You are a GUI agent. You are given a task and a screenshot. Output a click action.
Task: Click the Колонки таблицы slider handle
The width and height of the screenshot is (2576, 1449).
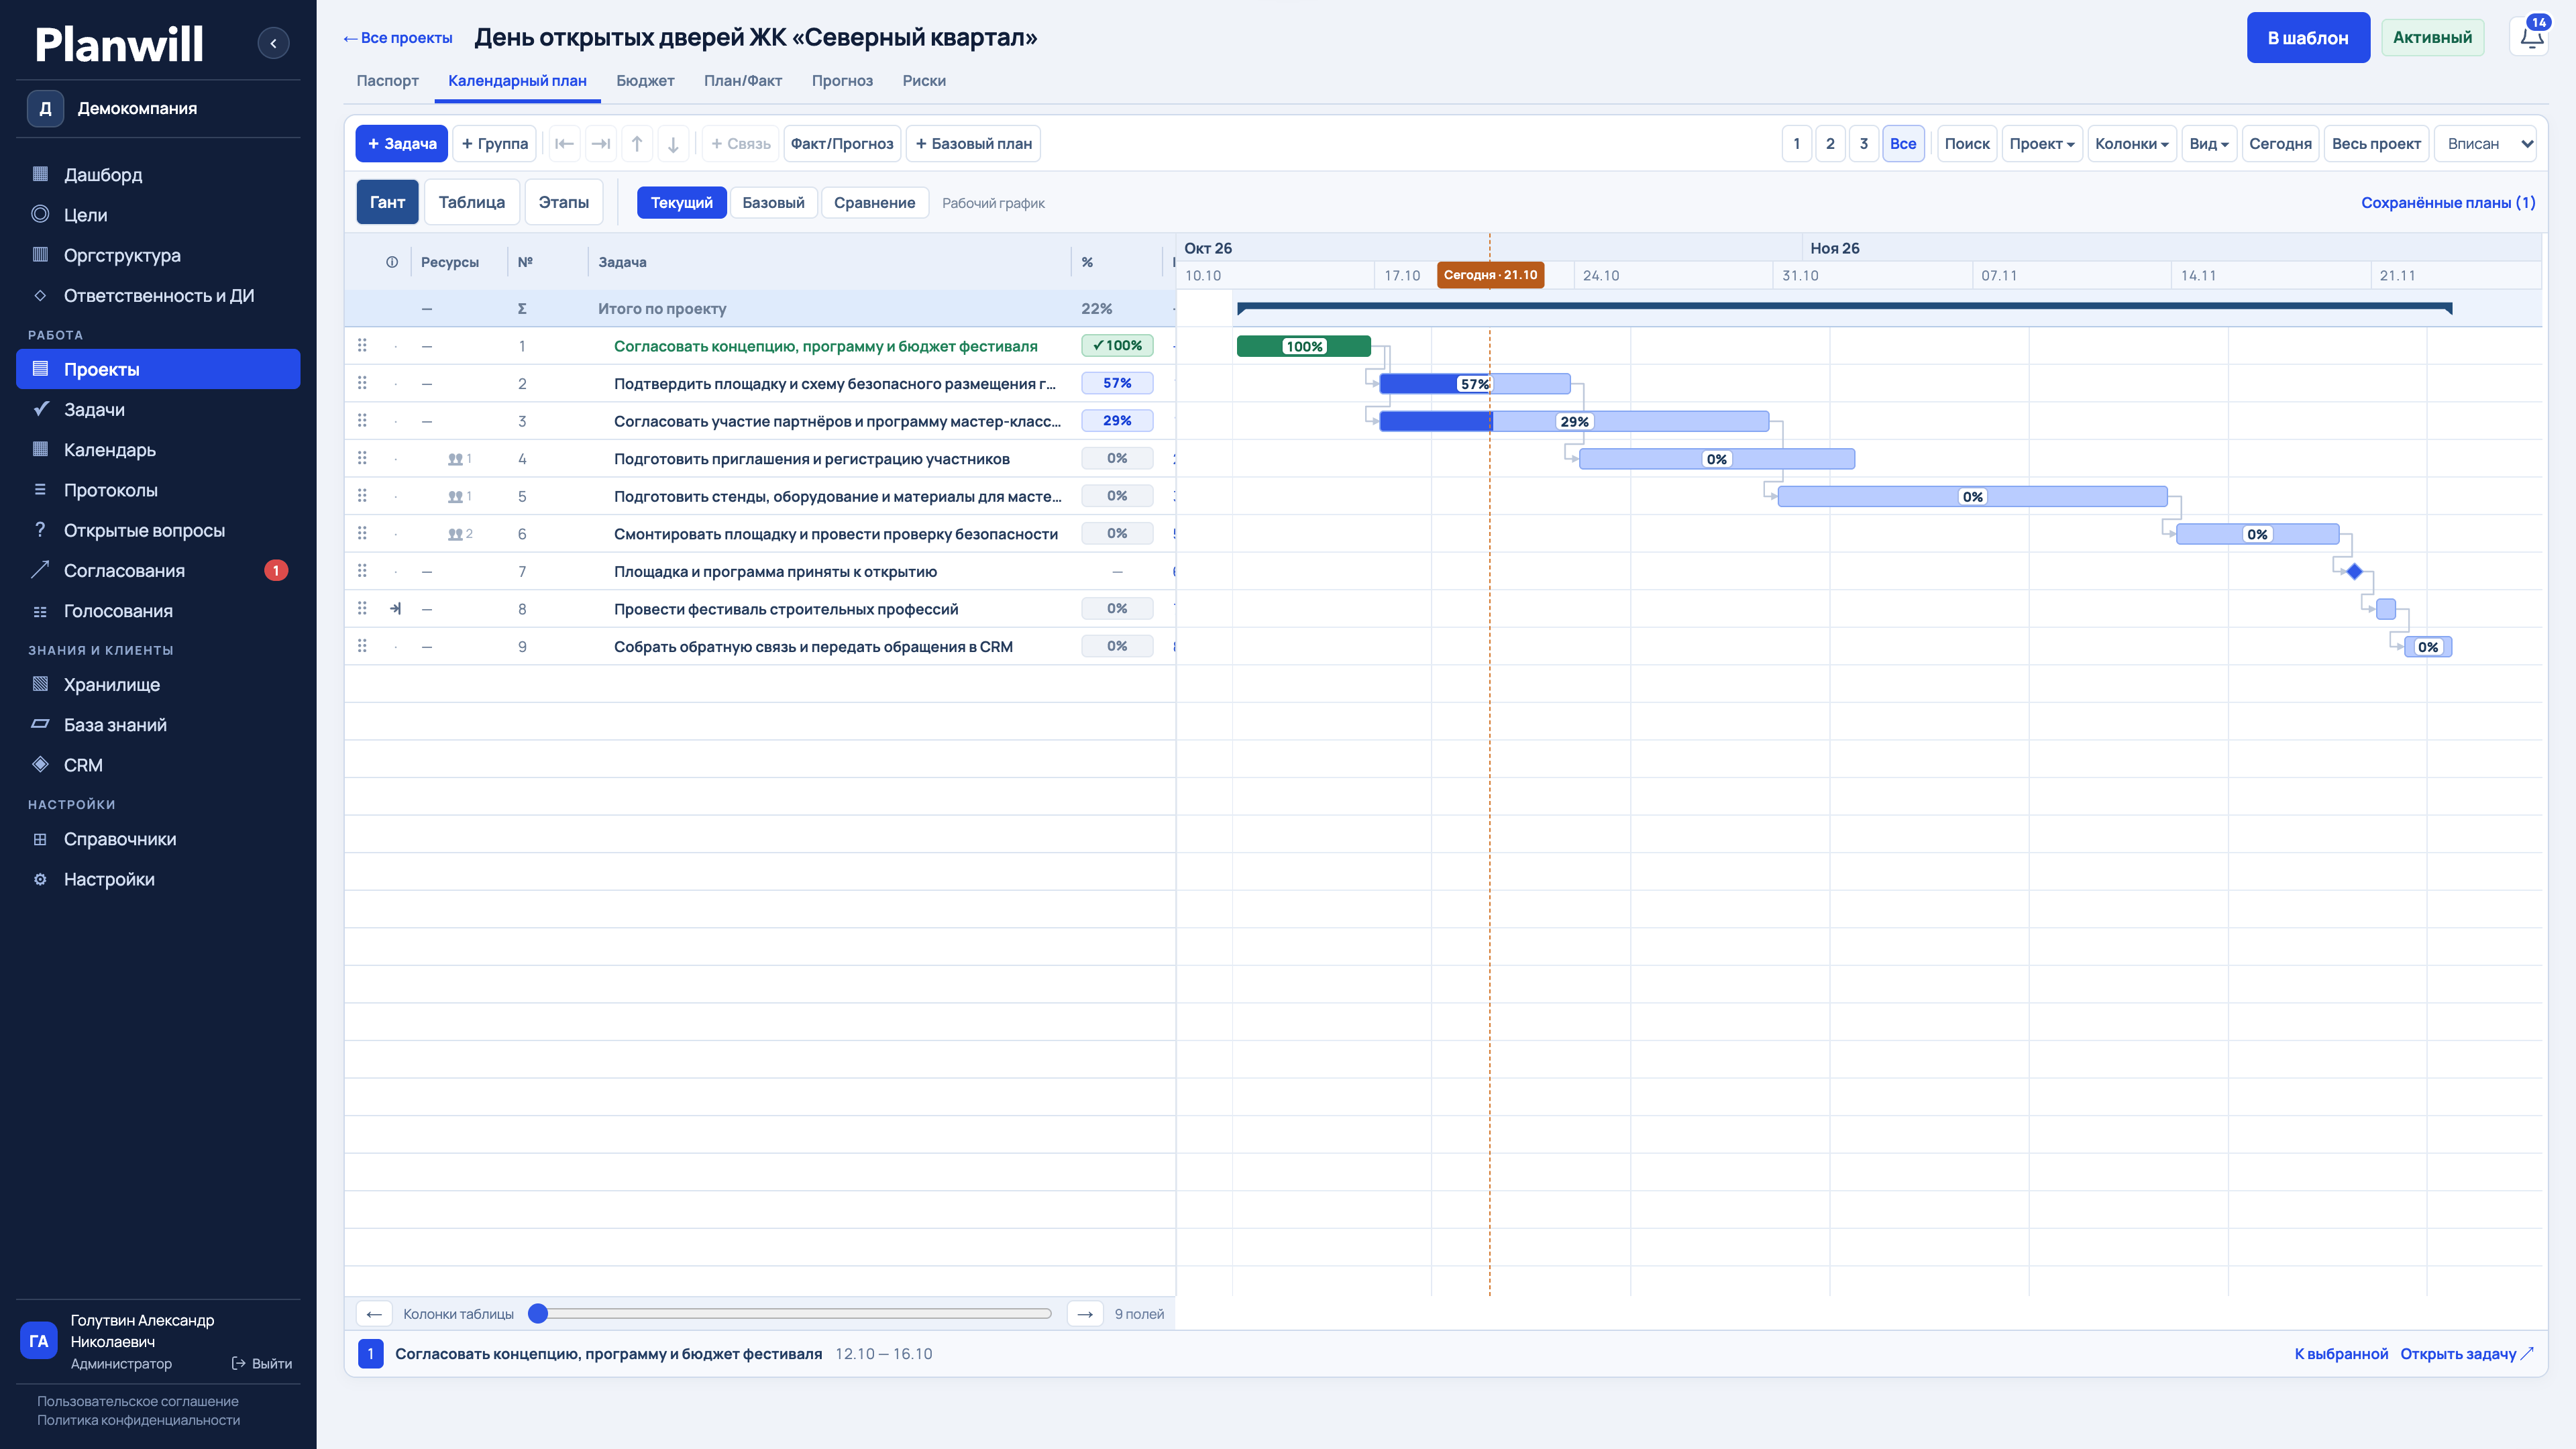point(538,1314)
